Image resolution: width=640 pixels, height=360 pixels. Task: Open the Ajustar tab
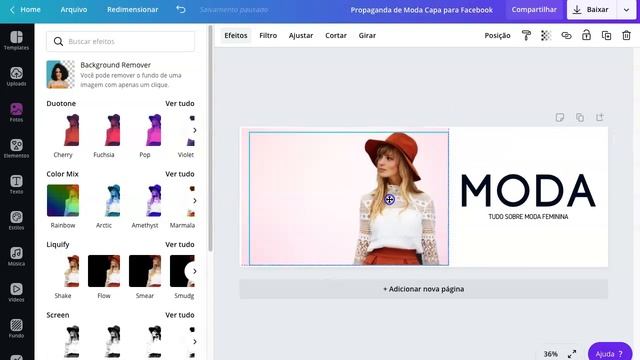[301, 36]
